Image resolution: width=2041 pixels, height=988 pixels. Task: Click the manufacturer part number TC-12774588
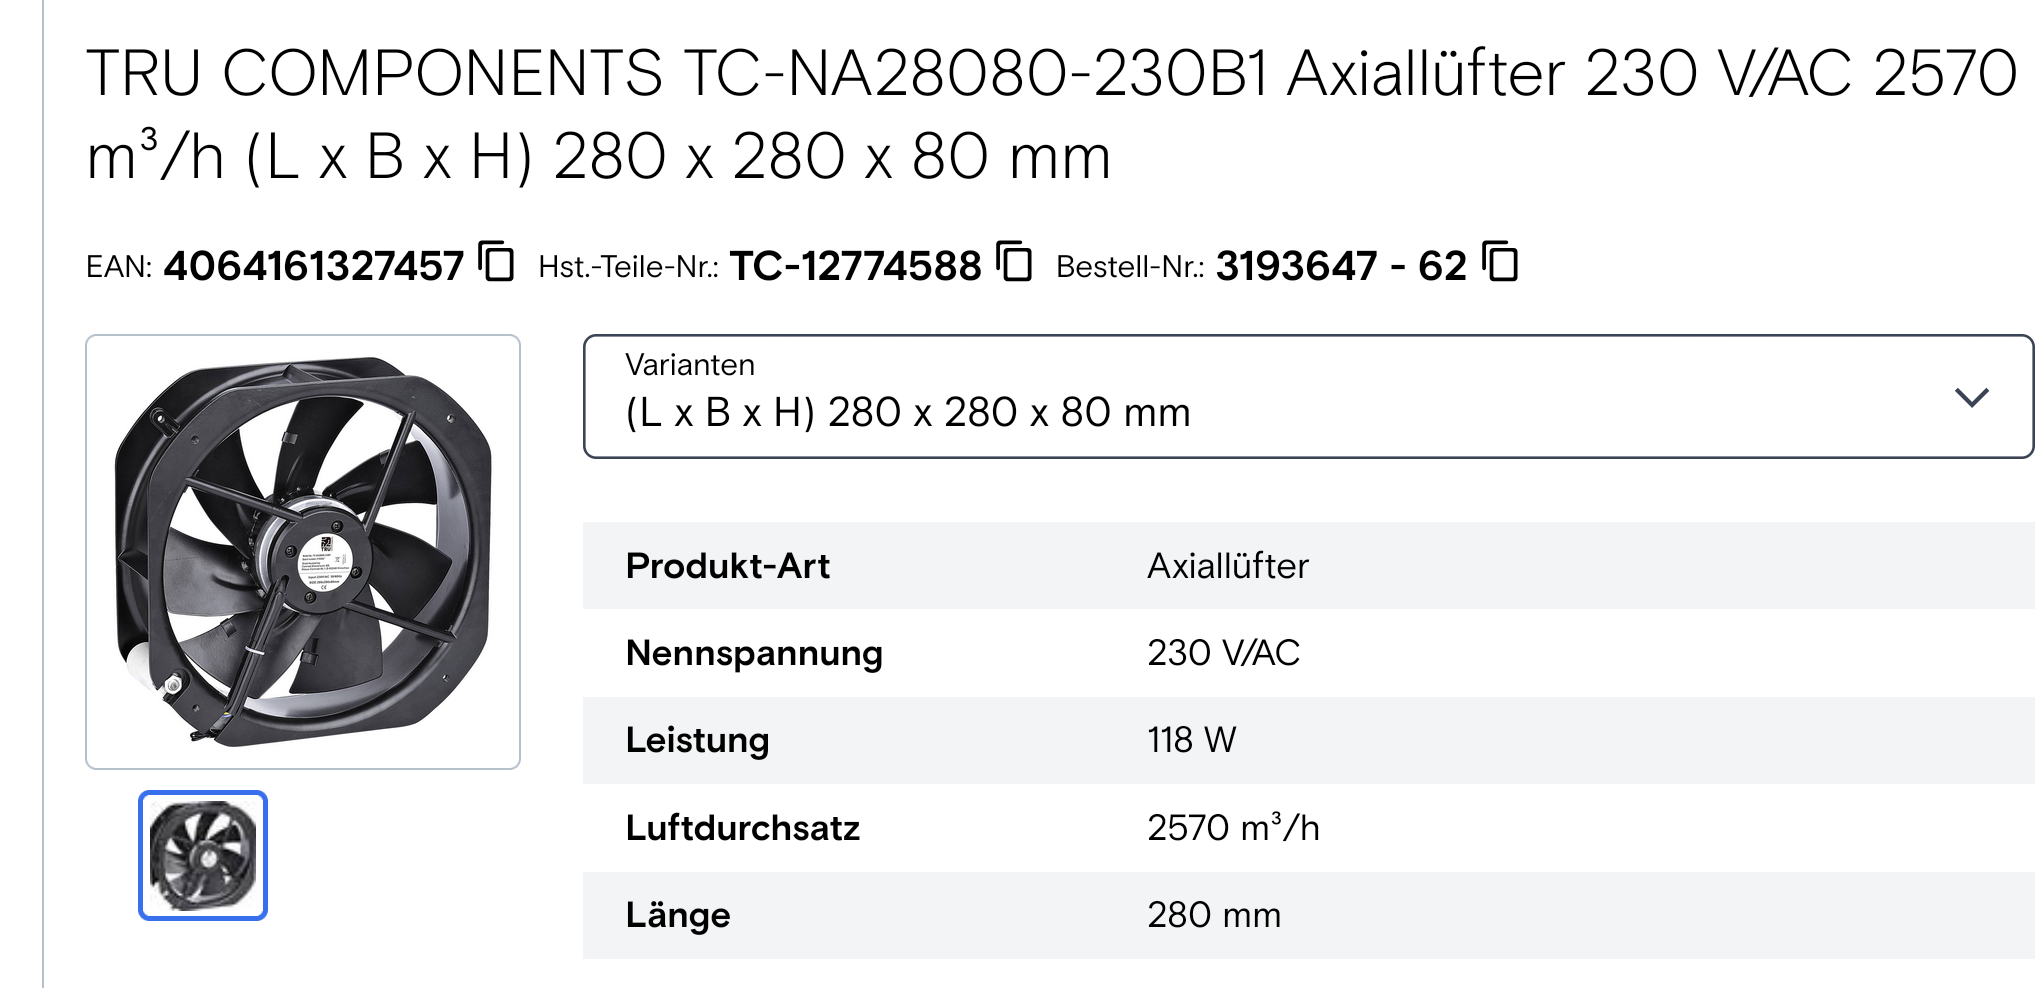point(855,265)
